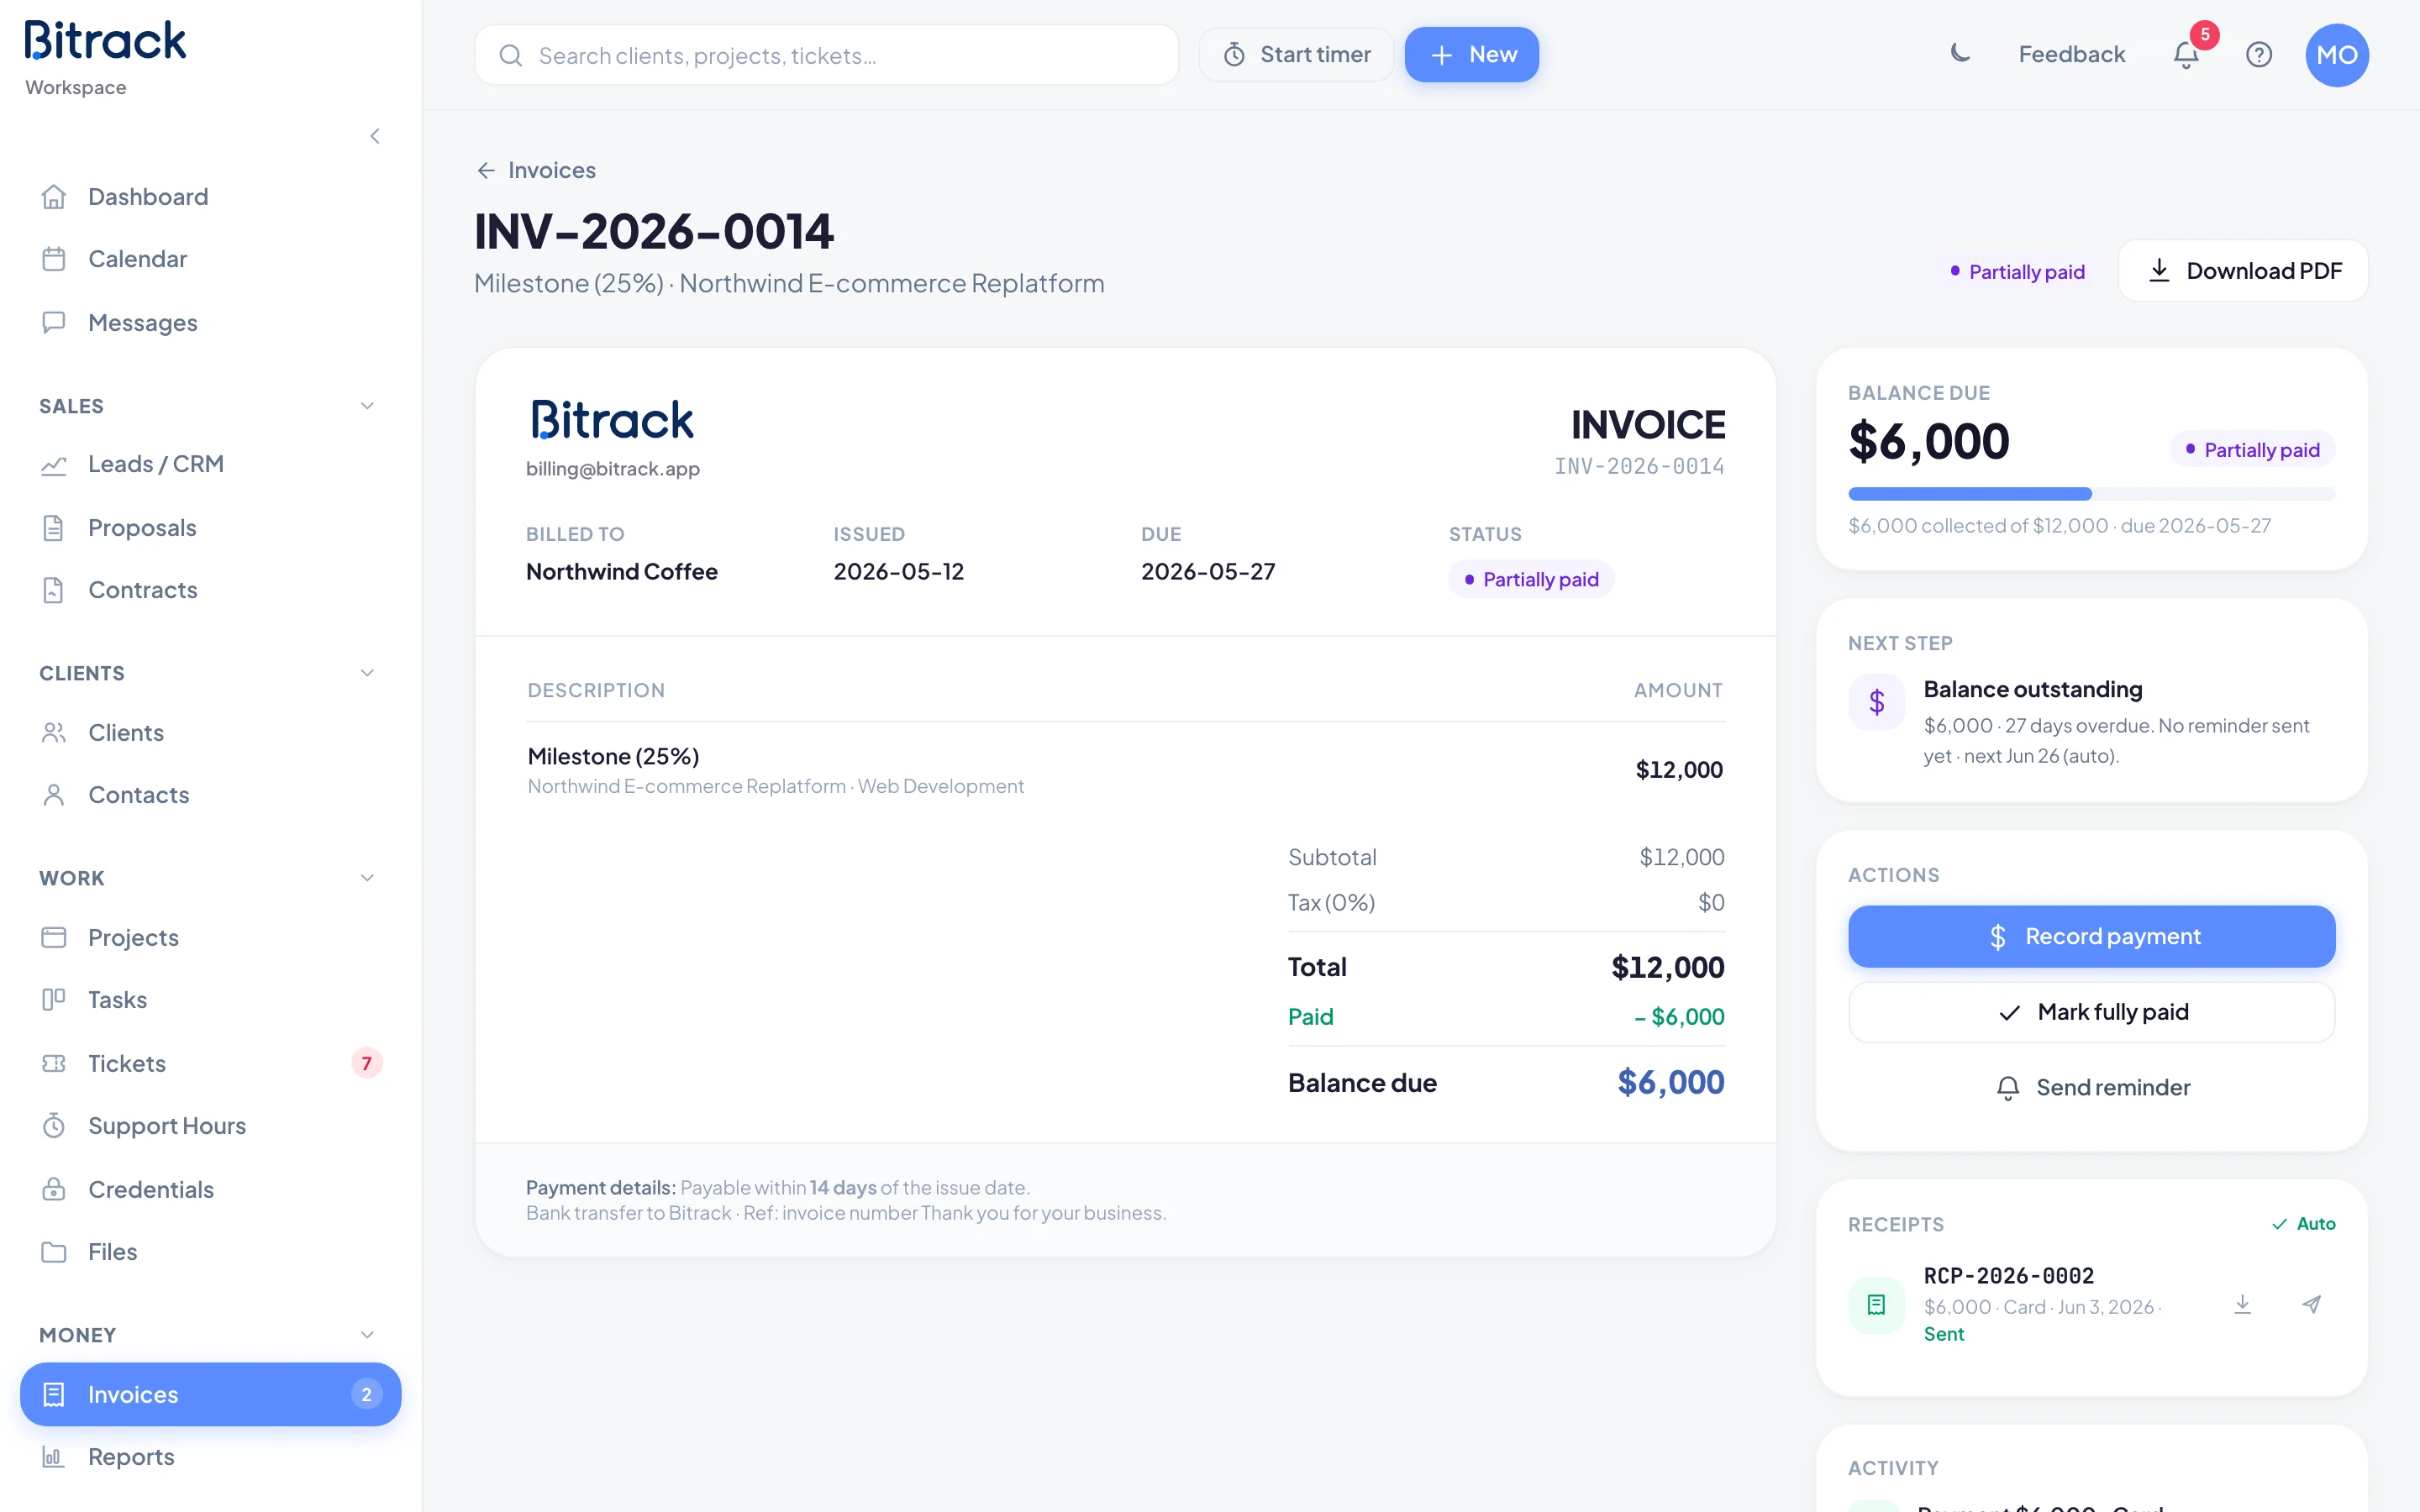Download receipt RCP-2026-0002
The width and height of the screenshot is (2420, 1512).
point(2242,1304)
